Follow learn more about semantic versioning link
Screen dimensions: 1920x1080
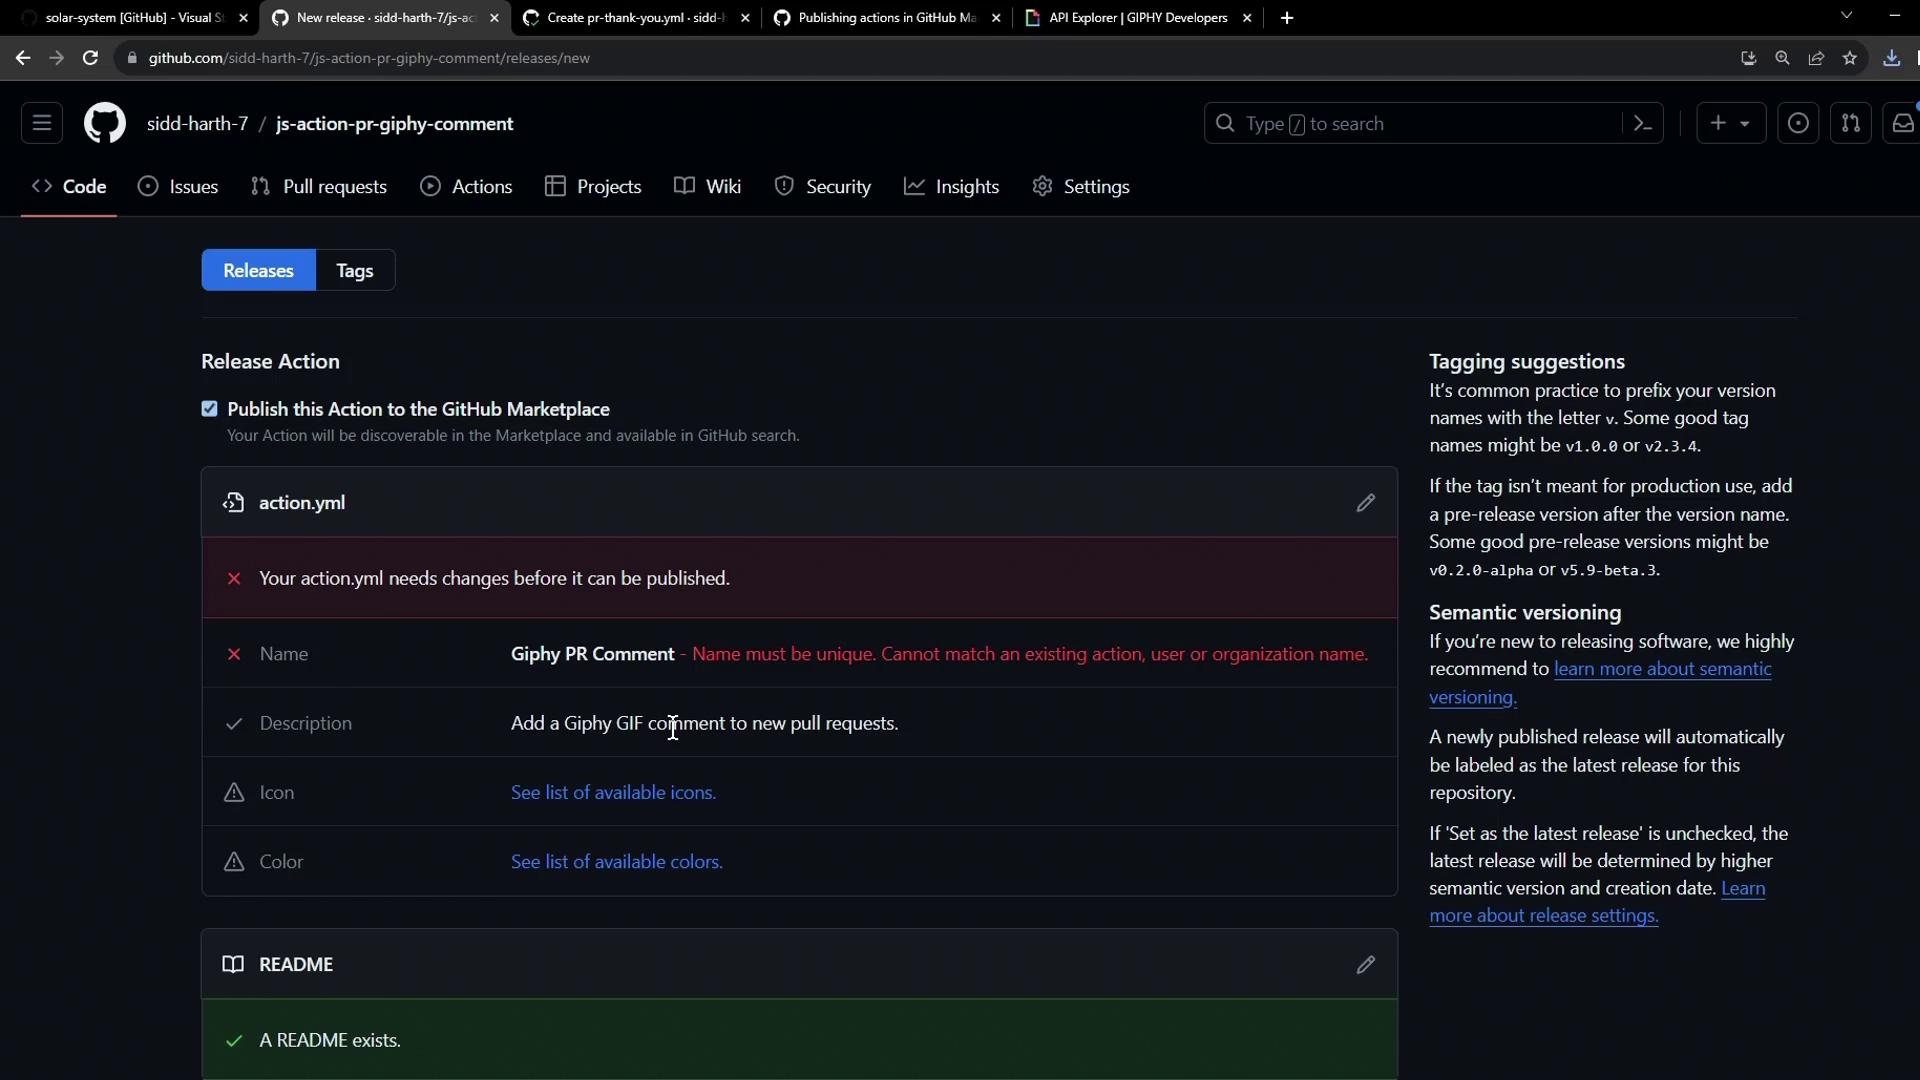click(1662, 670)
